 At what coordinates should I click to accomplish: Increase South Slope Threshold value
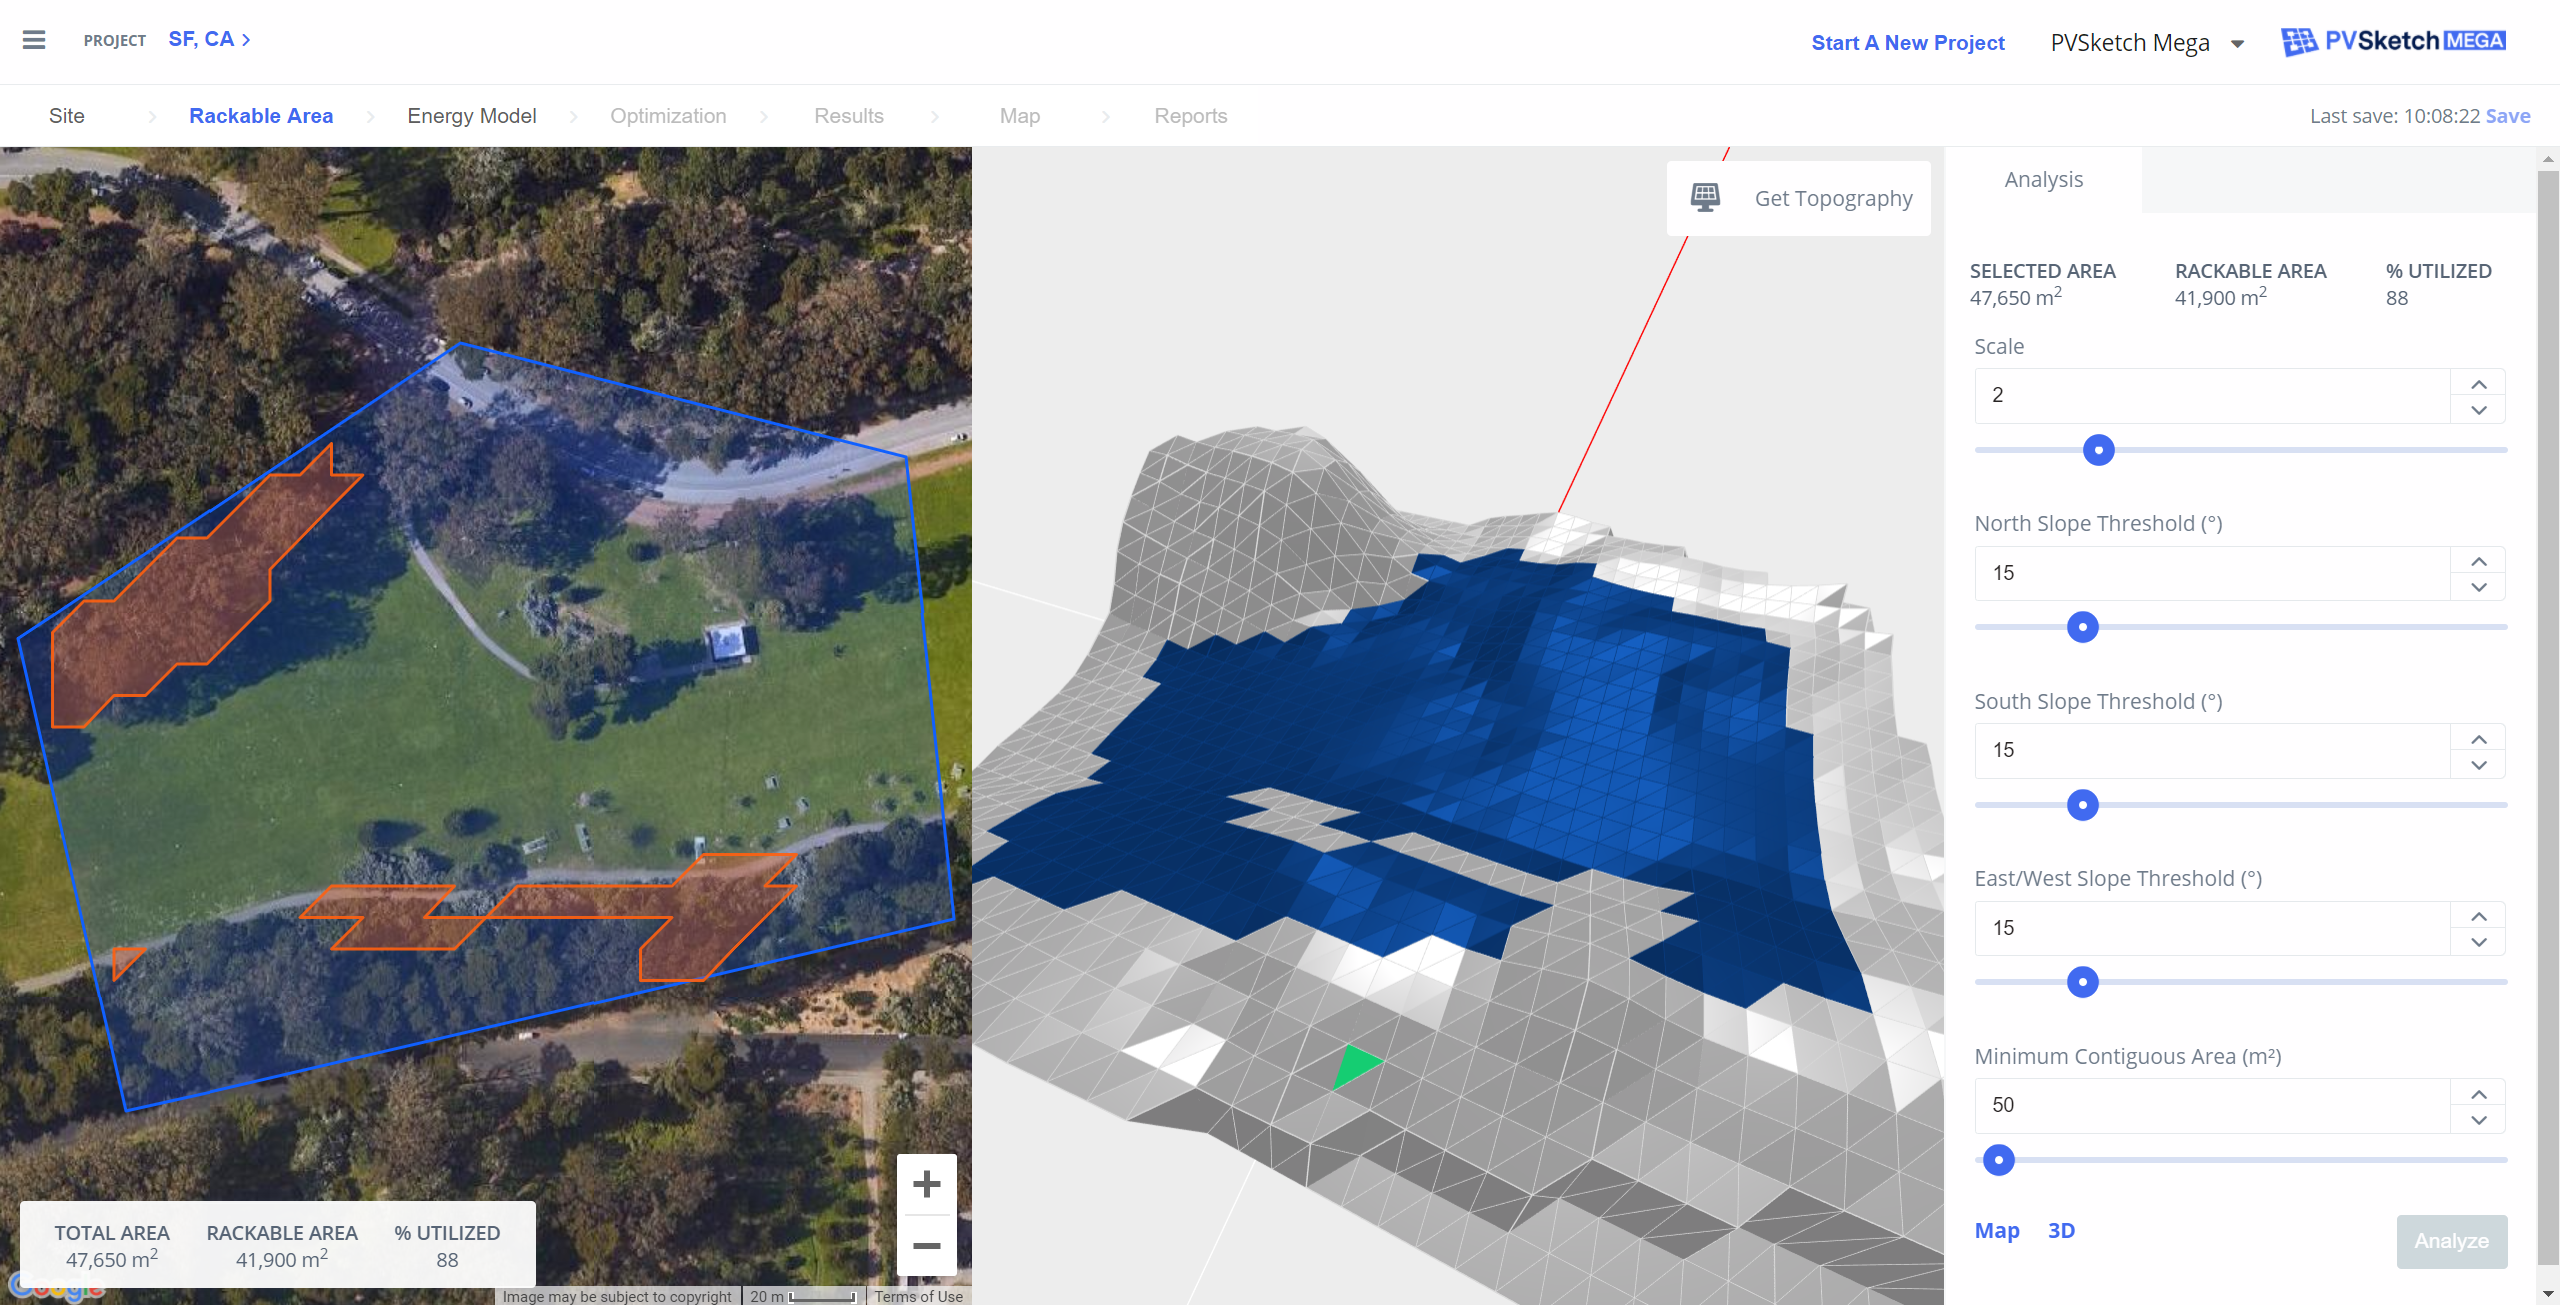[x=2478, y=739]
